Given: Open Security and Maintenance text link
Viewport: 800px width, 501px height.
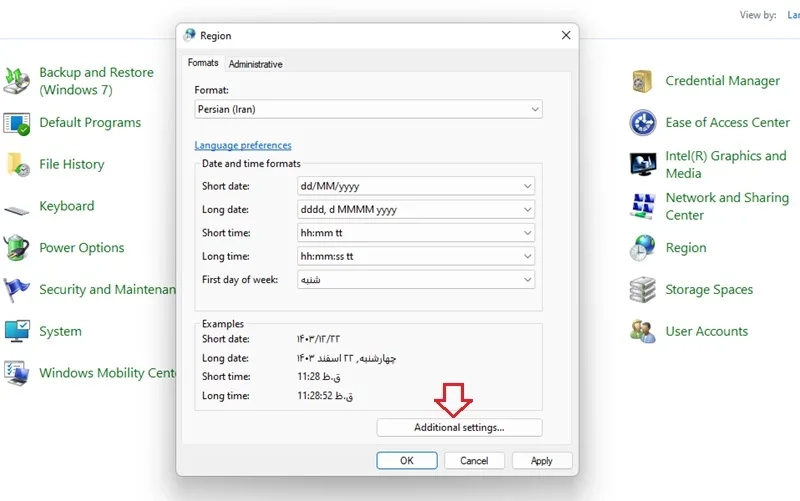Looking at the screenshot, I should click(108, 290).
